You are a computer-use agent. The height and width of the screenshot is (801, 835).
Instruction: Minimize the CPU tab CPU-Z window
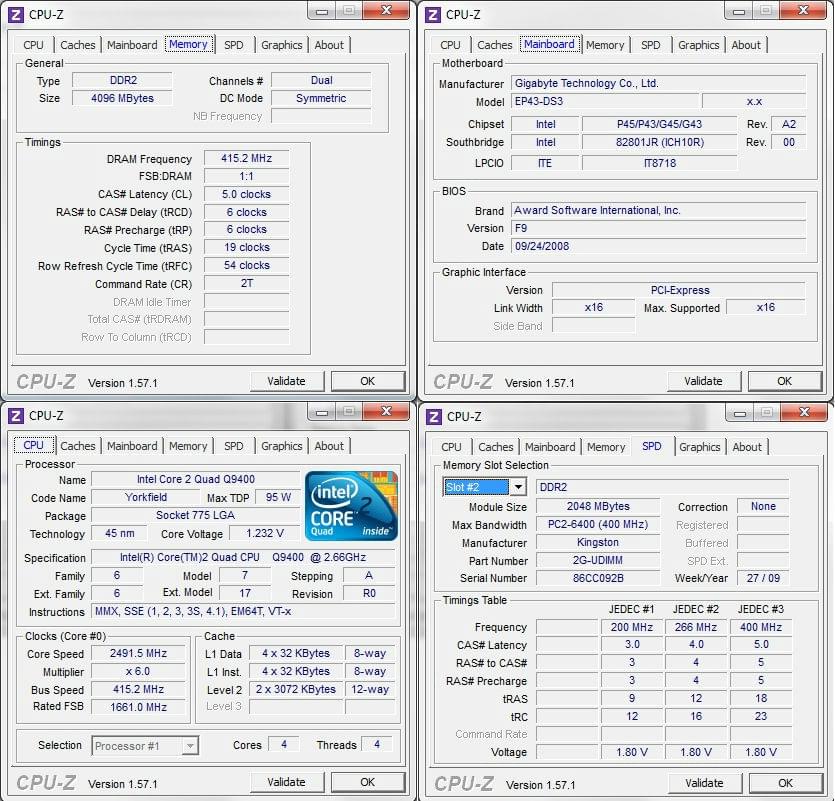(322, 412)
